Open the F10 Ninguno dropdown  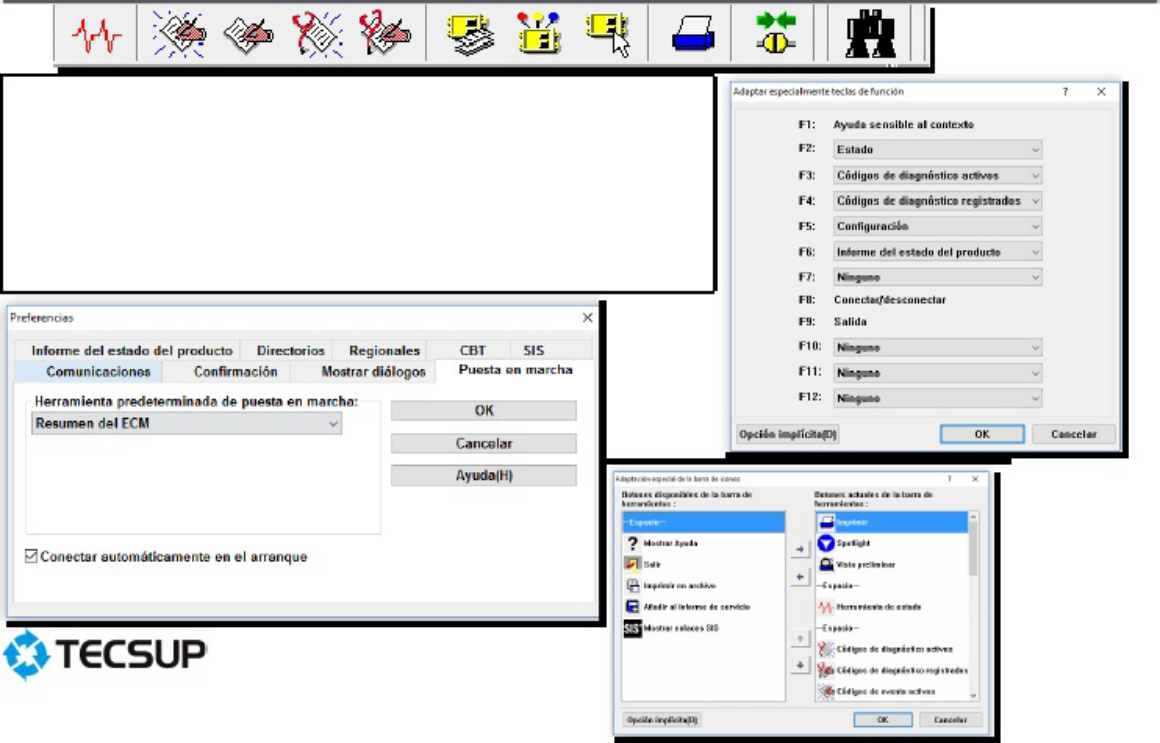[x=937, y=347]
